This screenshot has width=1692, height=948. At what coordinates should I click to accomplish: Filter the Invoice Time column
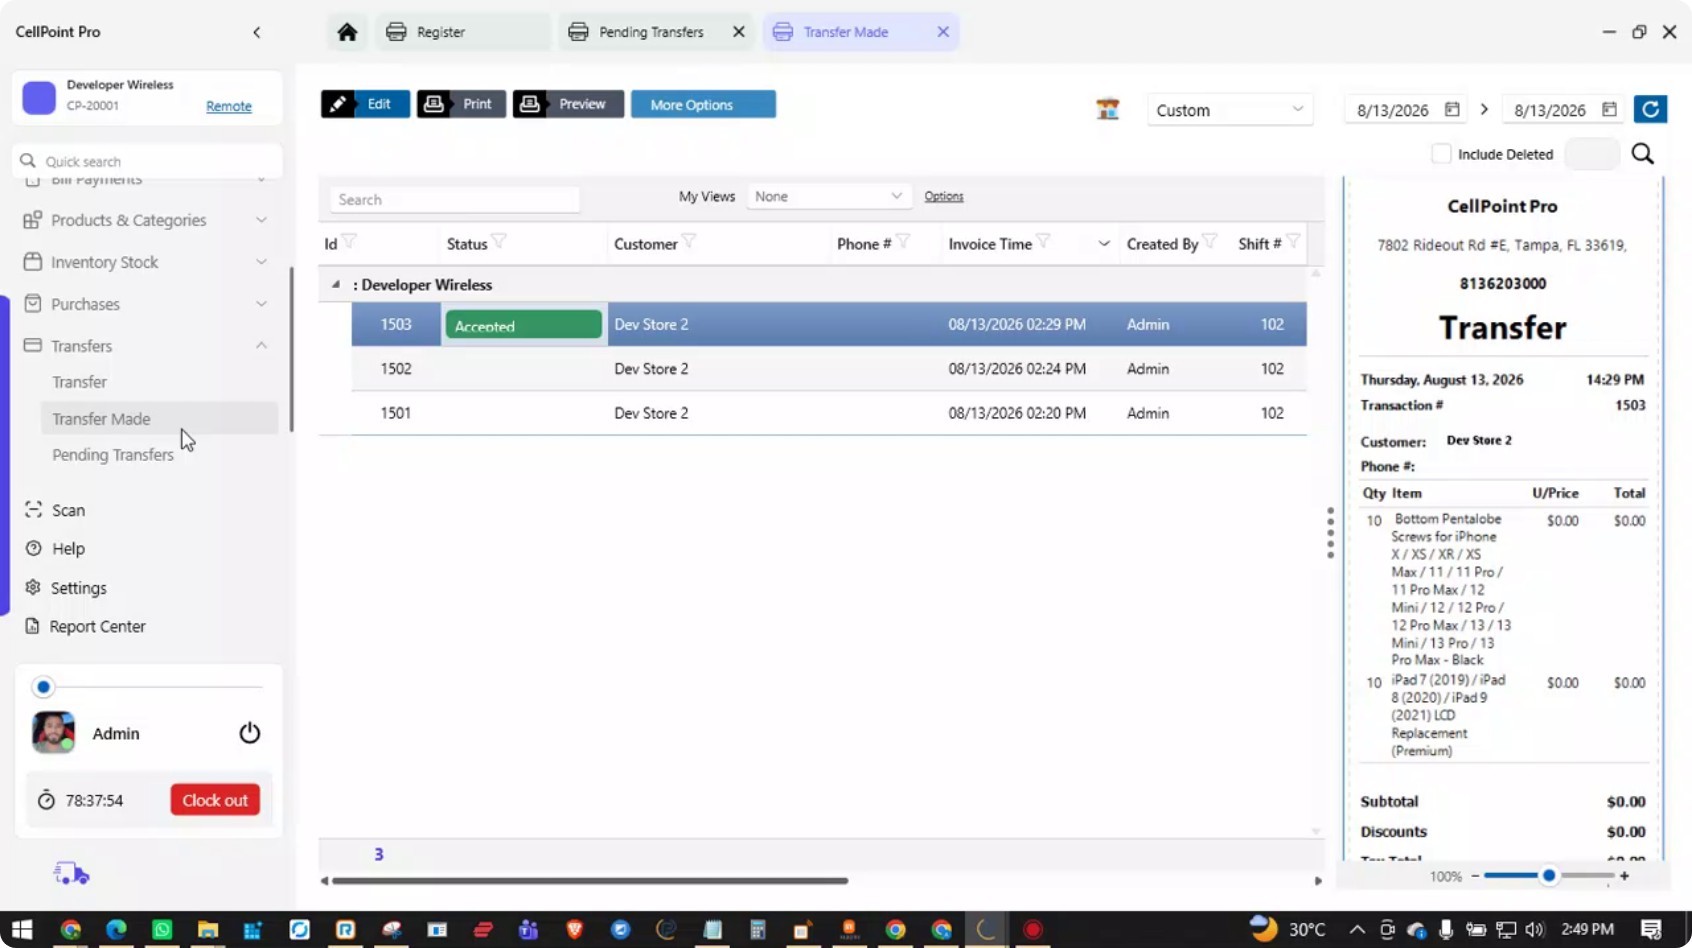1043,242
